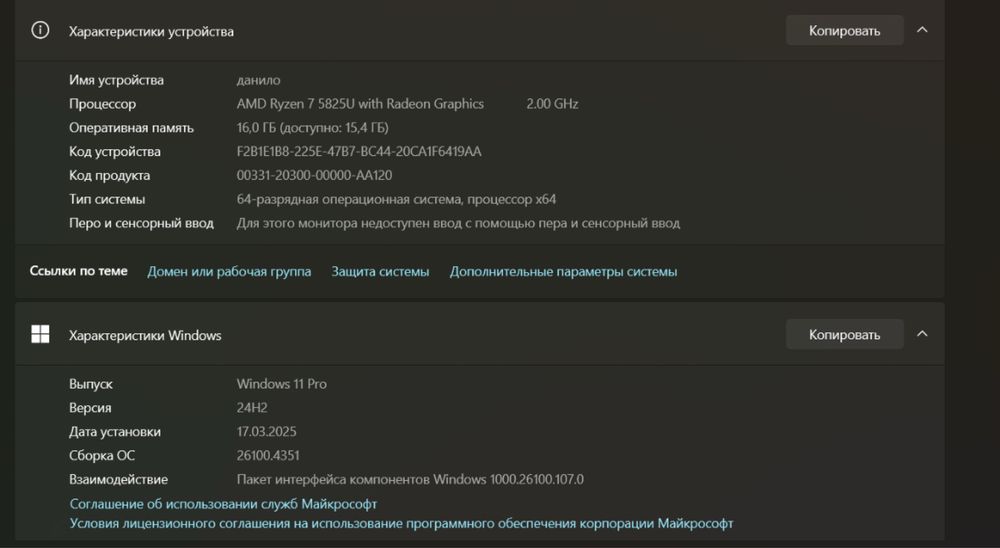Copy device specifications with Копировать button

[844, 30]
